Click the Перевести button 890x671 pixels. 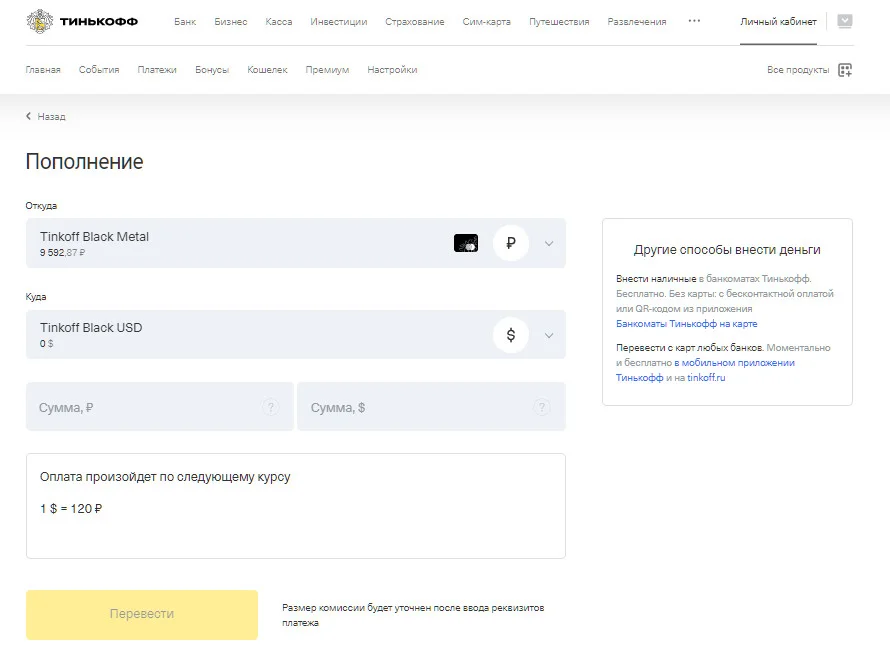(142, 615)
